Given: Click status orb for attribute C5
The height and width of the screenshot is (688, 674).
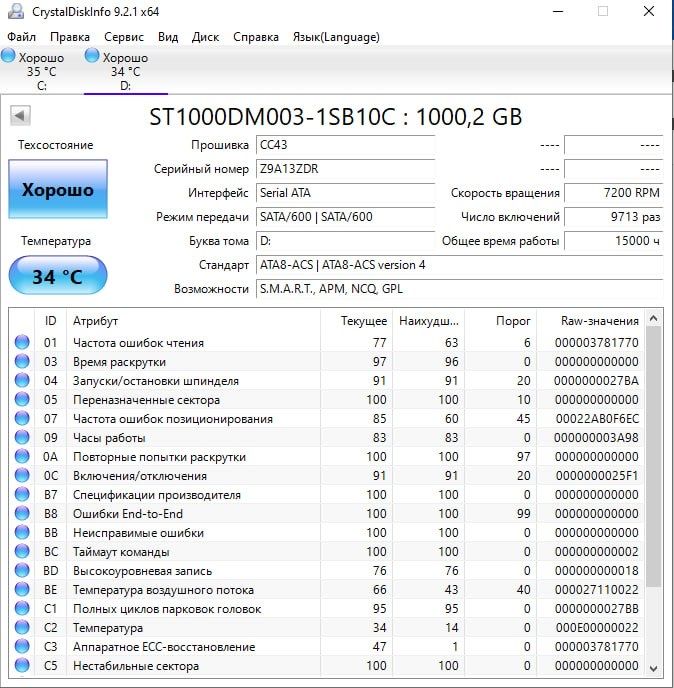Looking at the screenshot, I should pos(22,666).
